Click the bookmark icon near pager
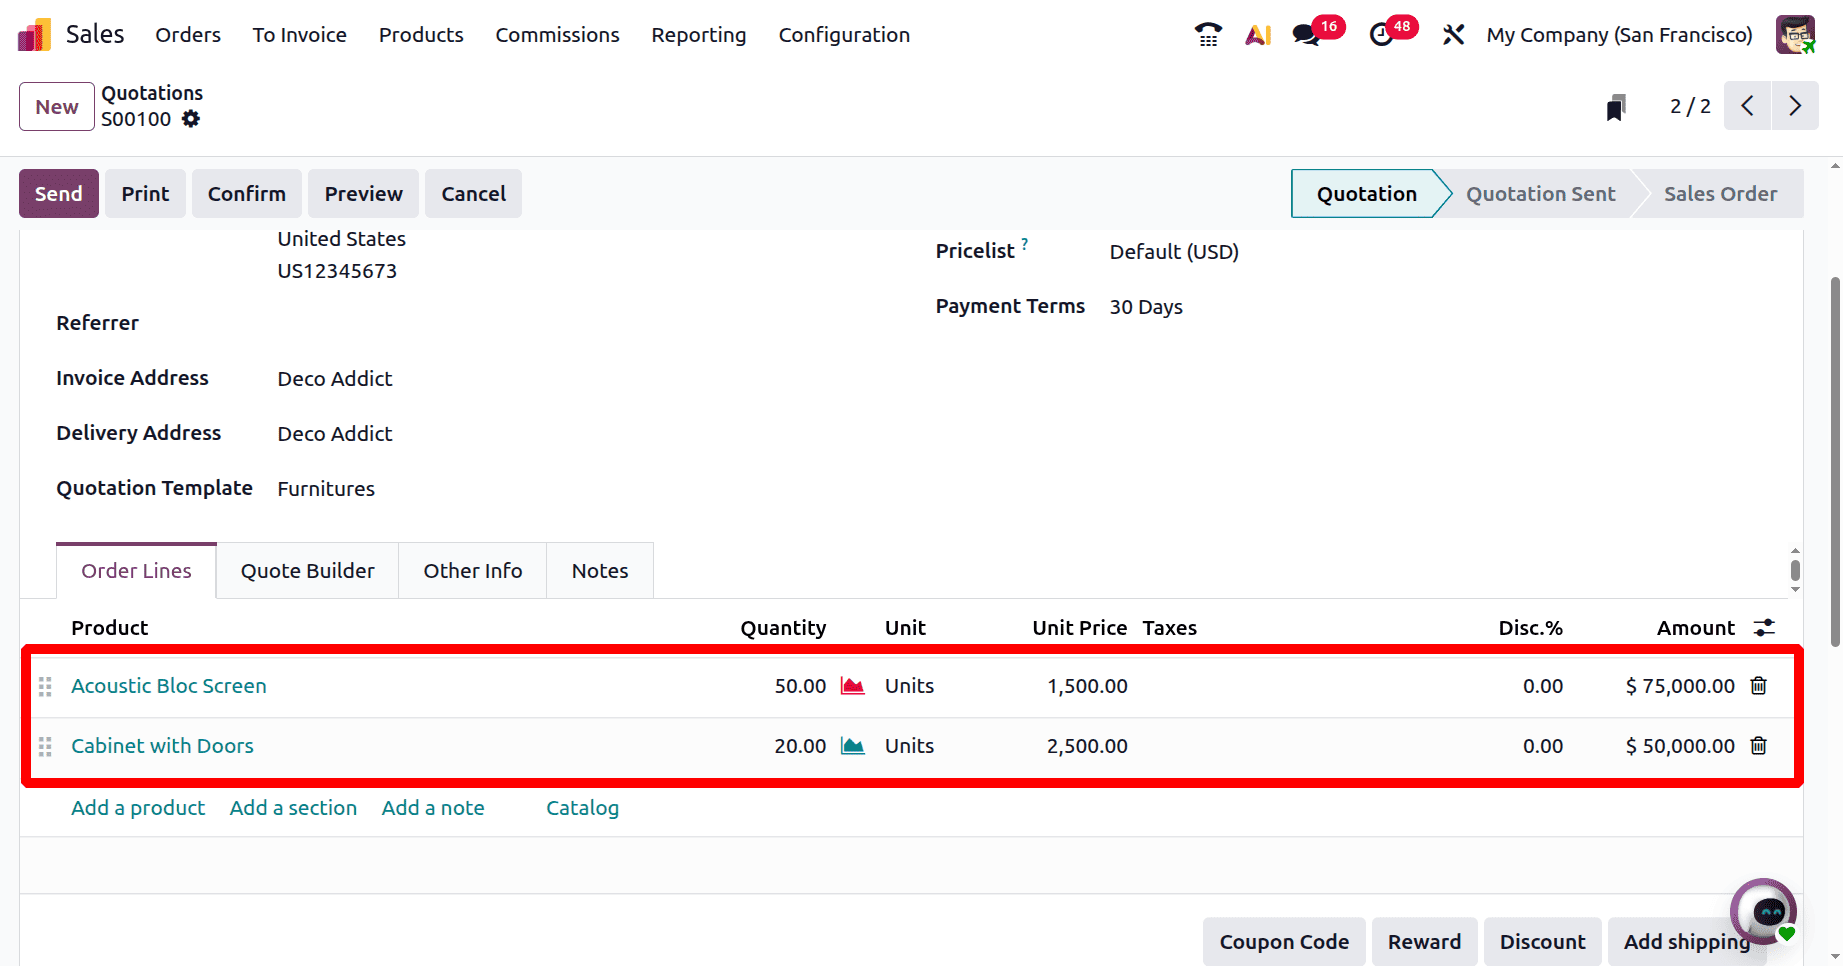Viewport: 1843px width, 966px height. click(1615, 107)
